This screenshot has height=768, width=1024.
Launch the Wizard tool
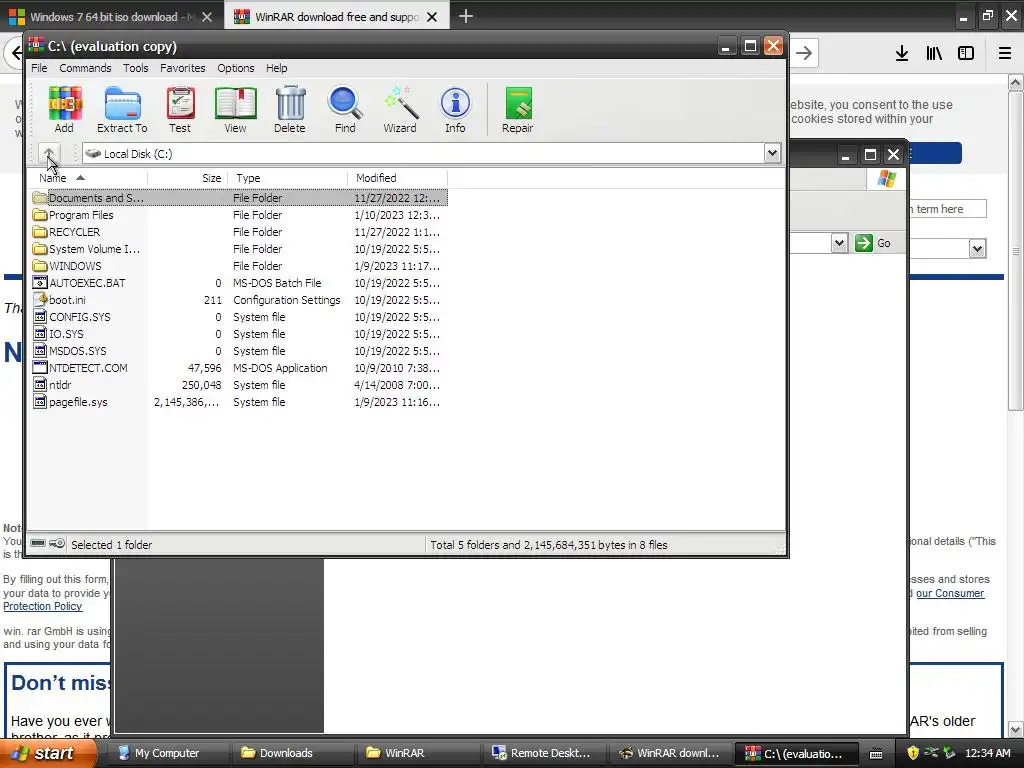click(400, 110)
